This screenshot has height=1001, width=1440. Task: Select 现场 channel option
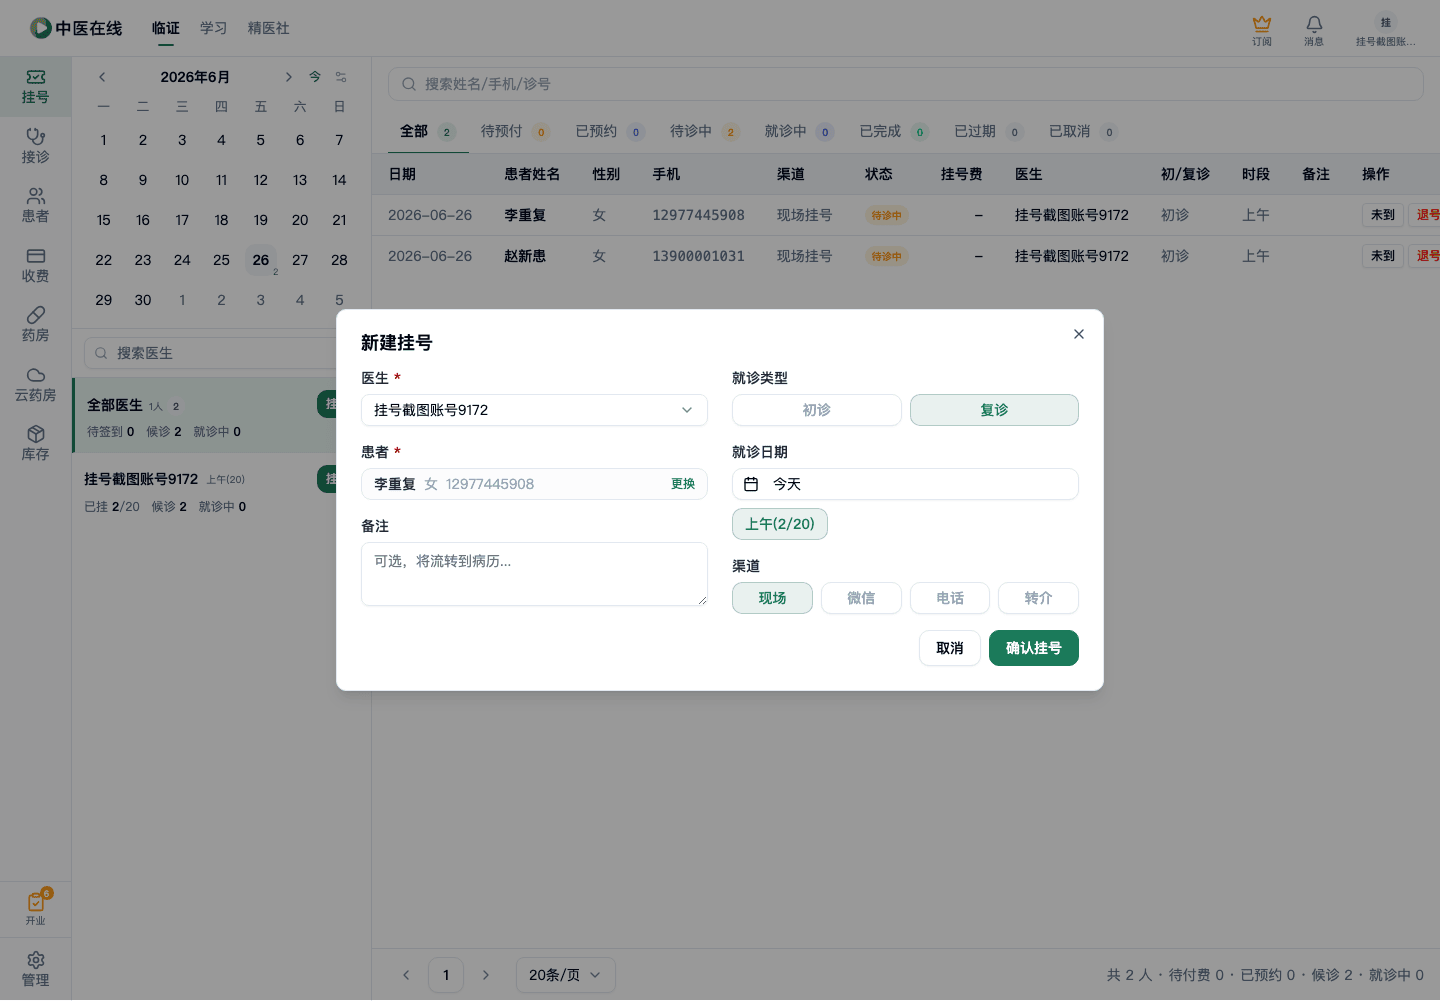[772, 598]
